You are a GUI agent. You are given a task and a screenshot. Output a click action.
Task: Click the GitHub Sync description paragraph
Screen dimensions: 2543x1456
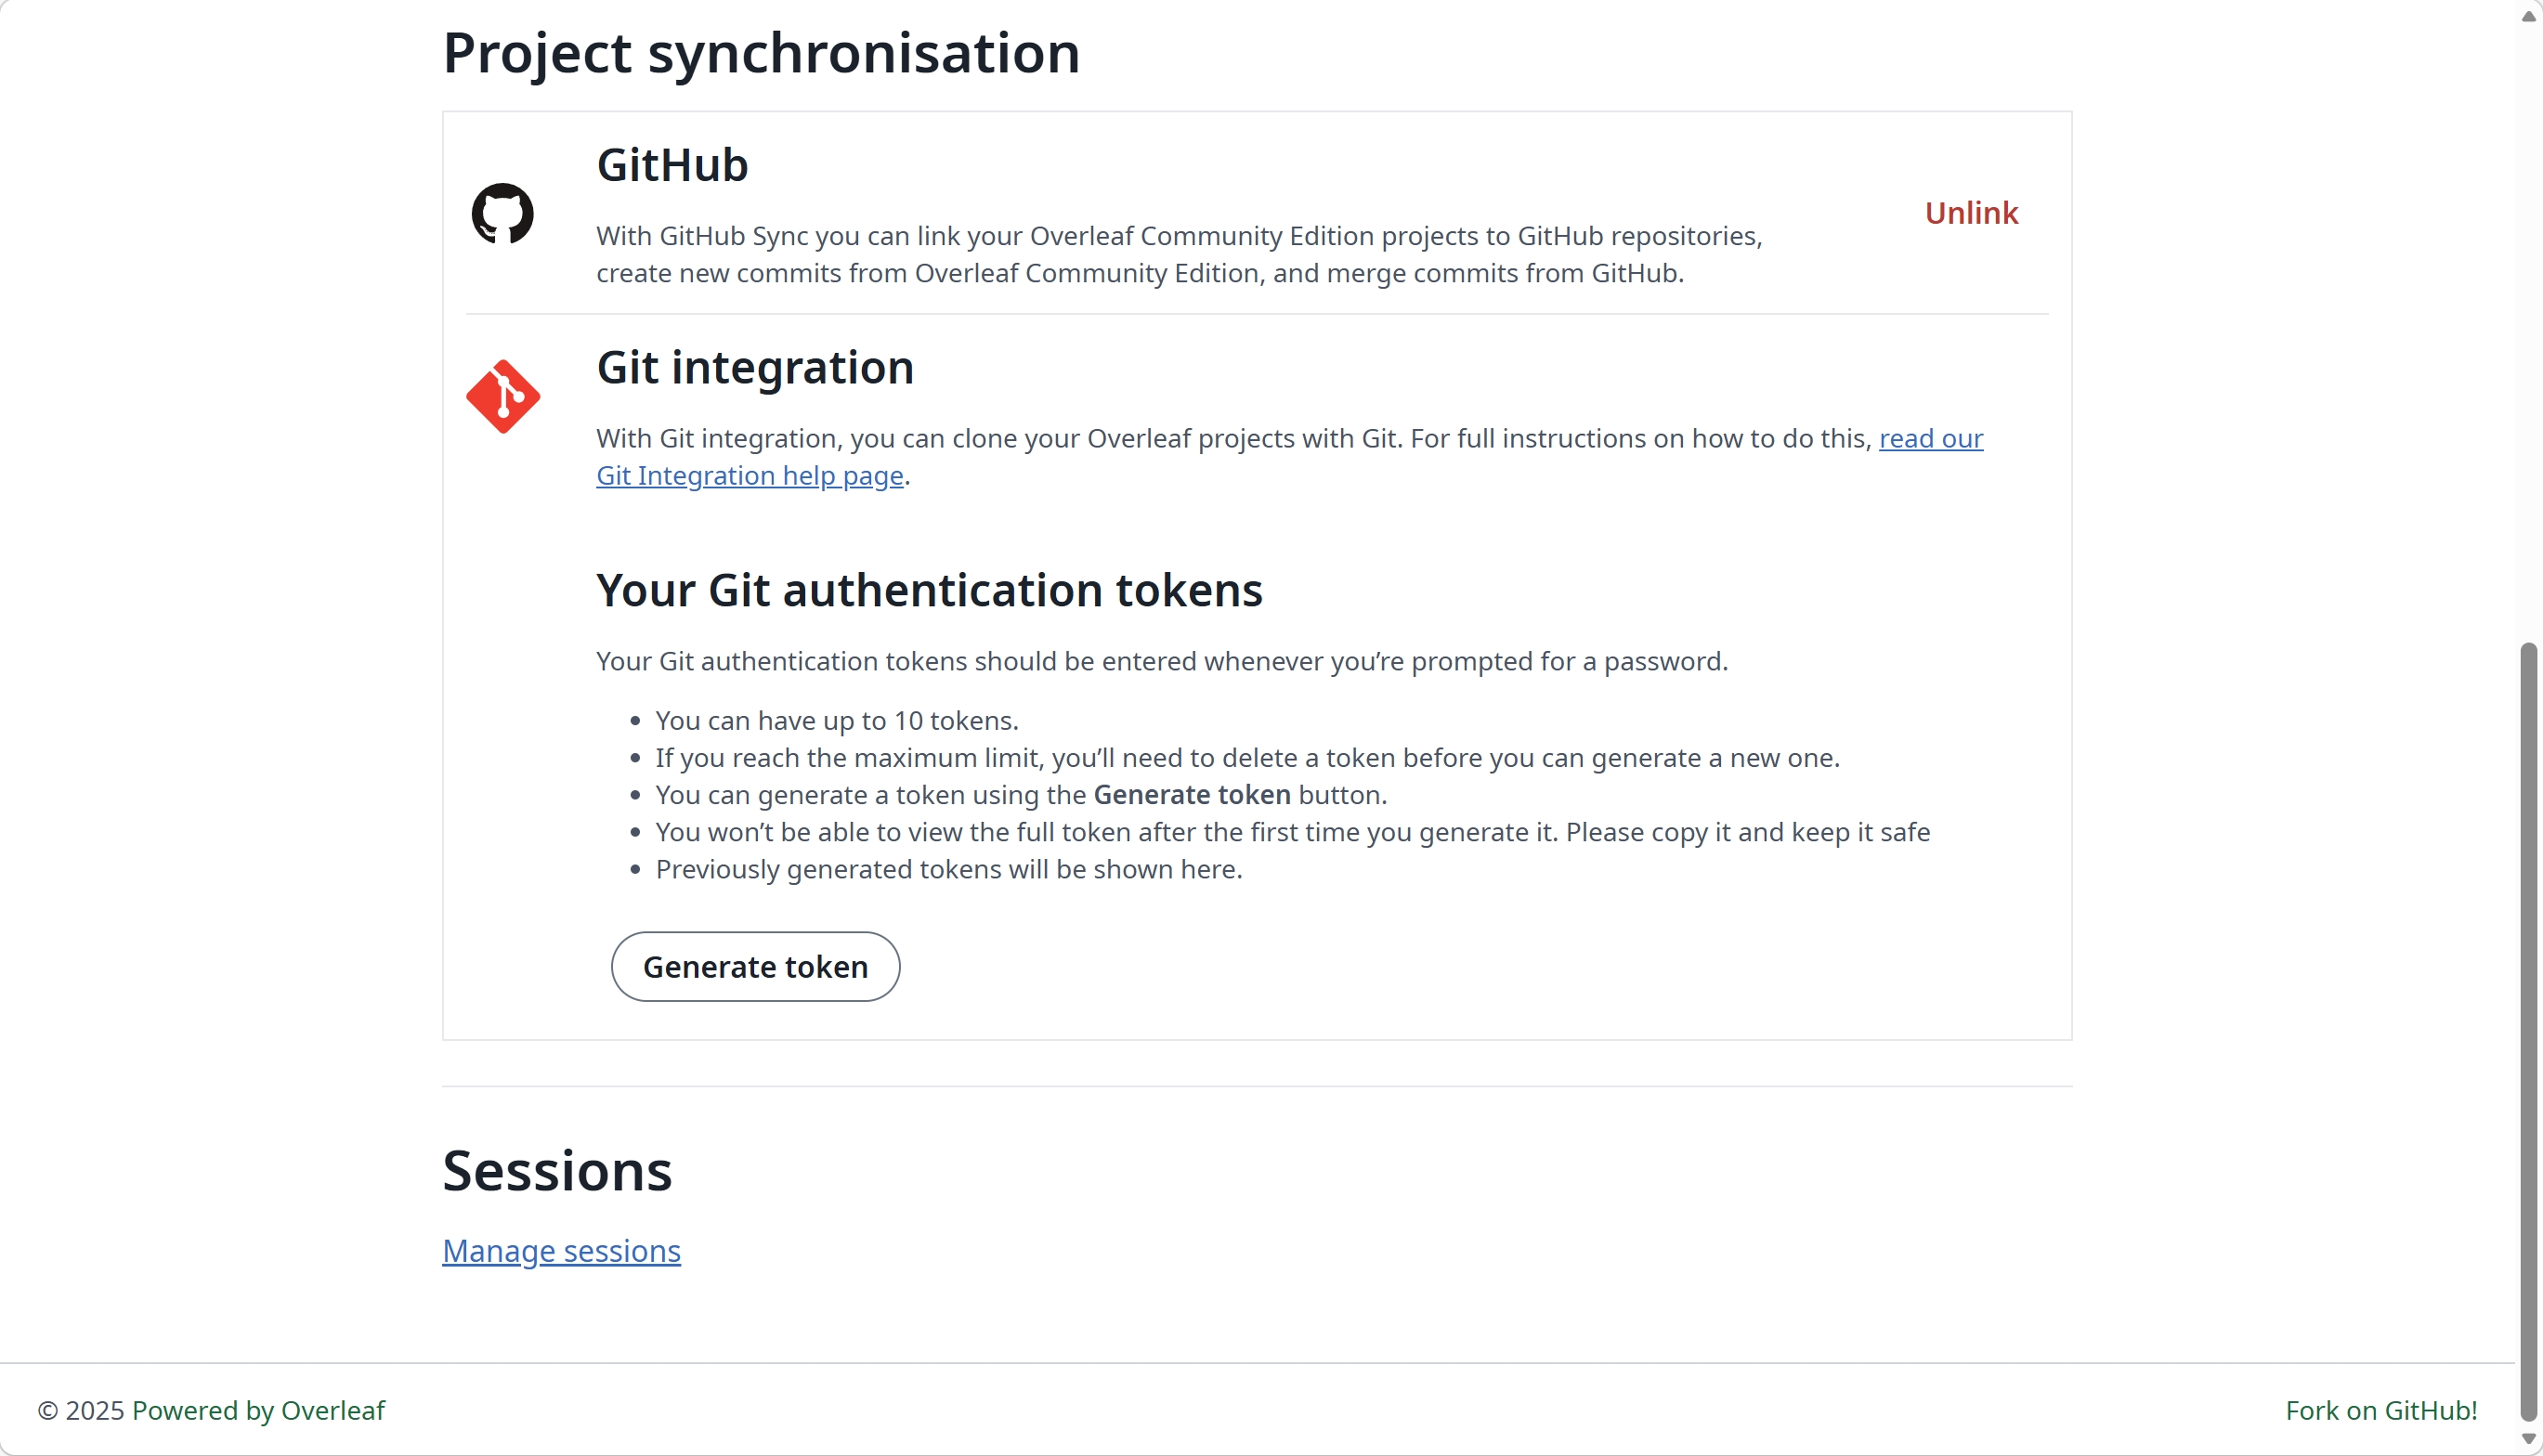[x=1179, y=255]
